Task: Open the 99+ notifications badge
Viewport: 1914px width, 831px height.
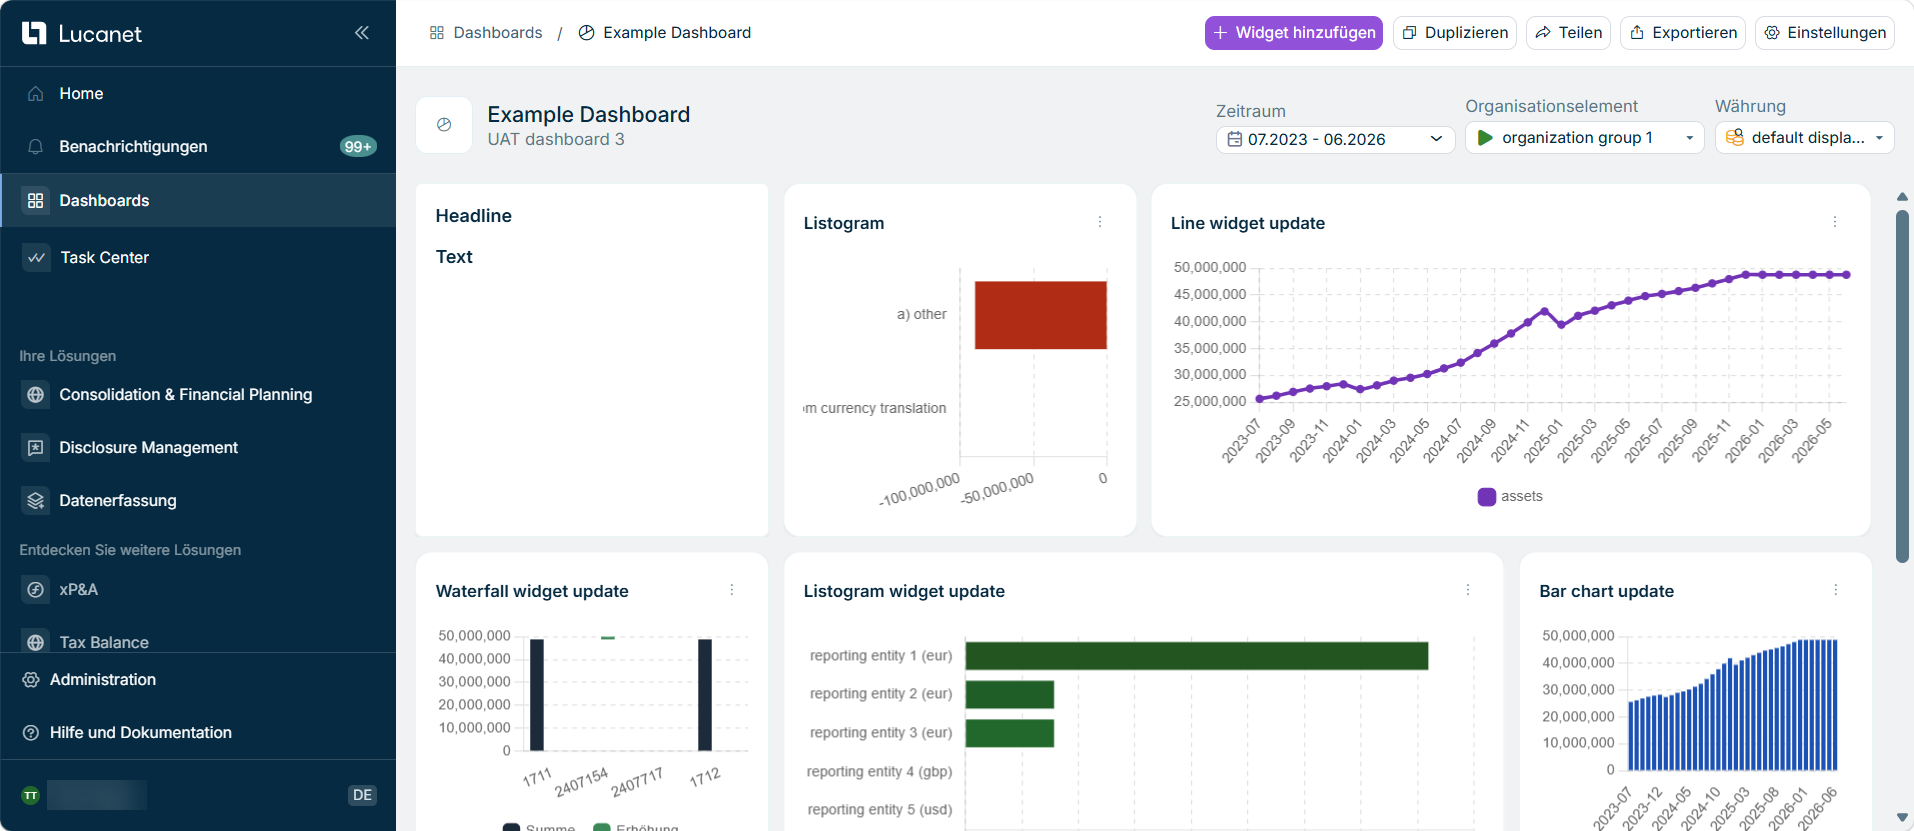Action: [x=358, y=146]
